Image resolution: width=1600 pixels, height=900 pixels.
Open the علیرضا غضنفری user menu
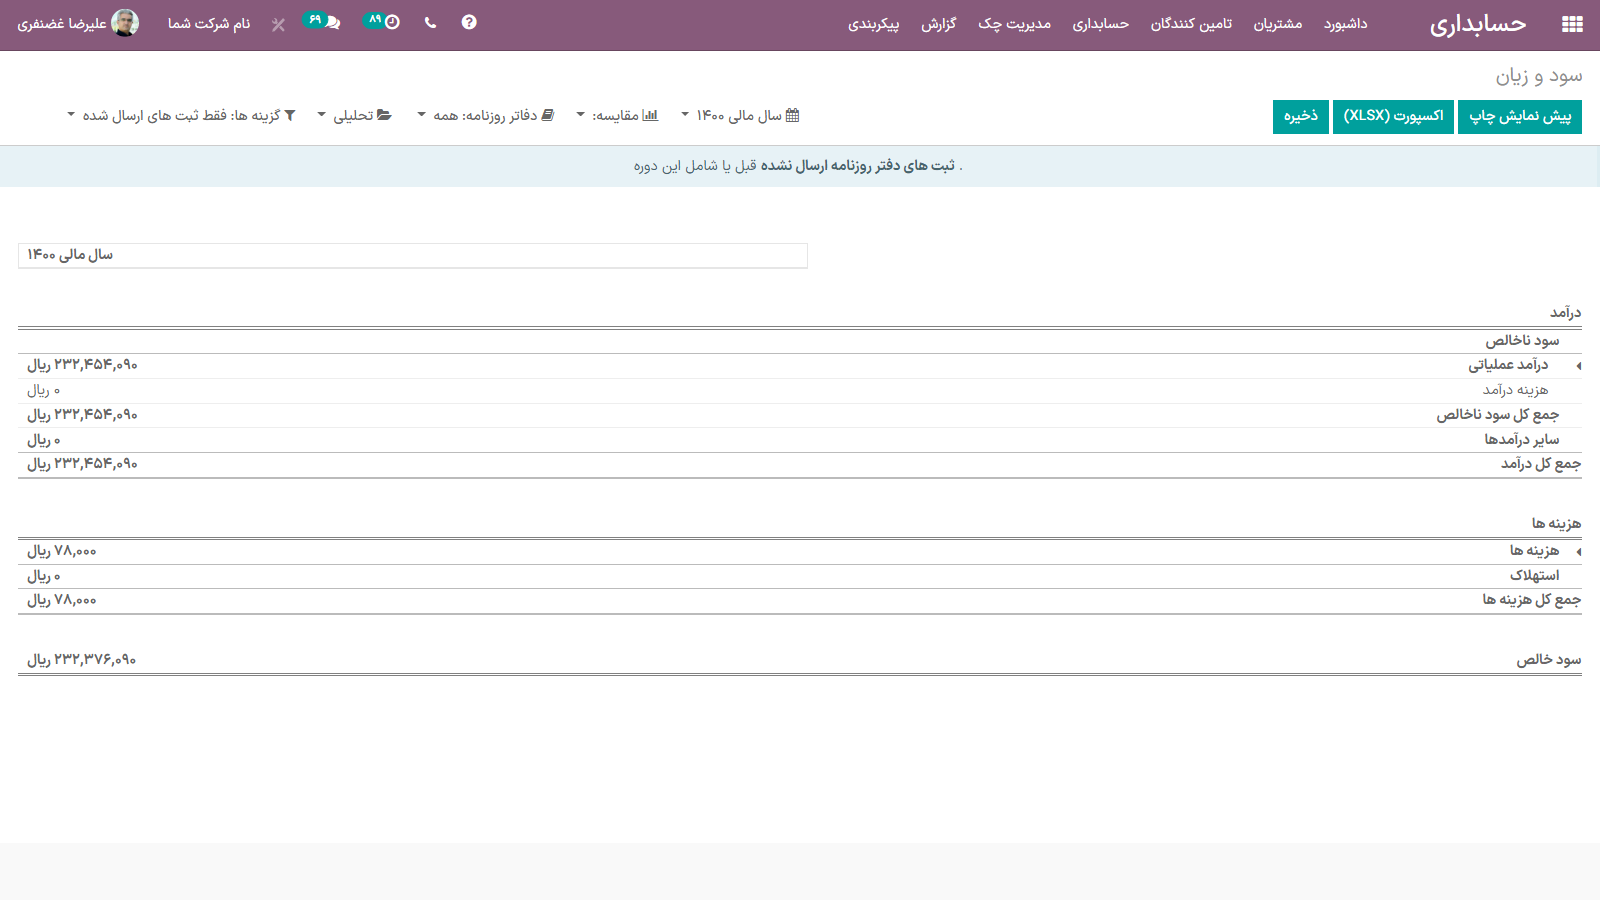point(78,23)
